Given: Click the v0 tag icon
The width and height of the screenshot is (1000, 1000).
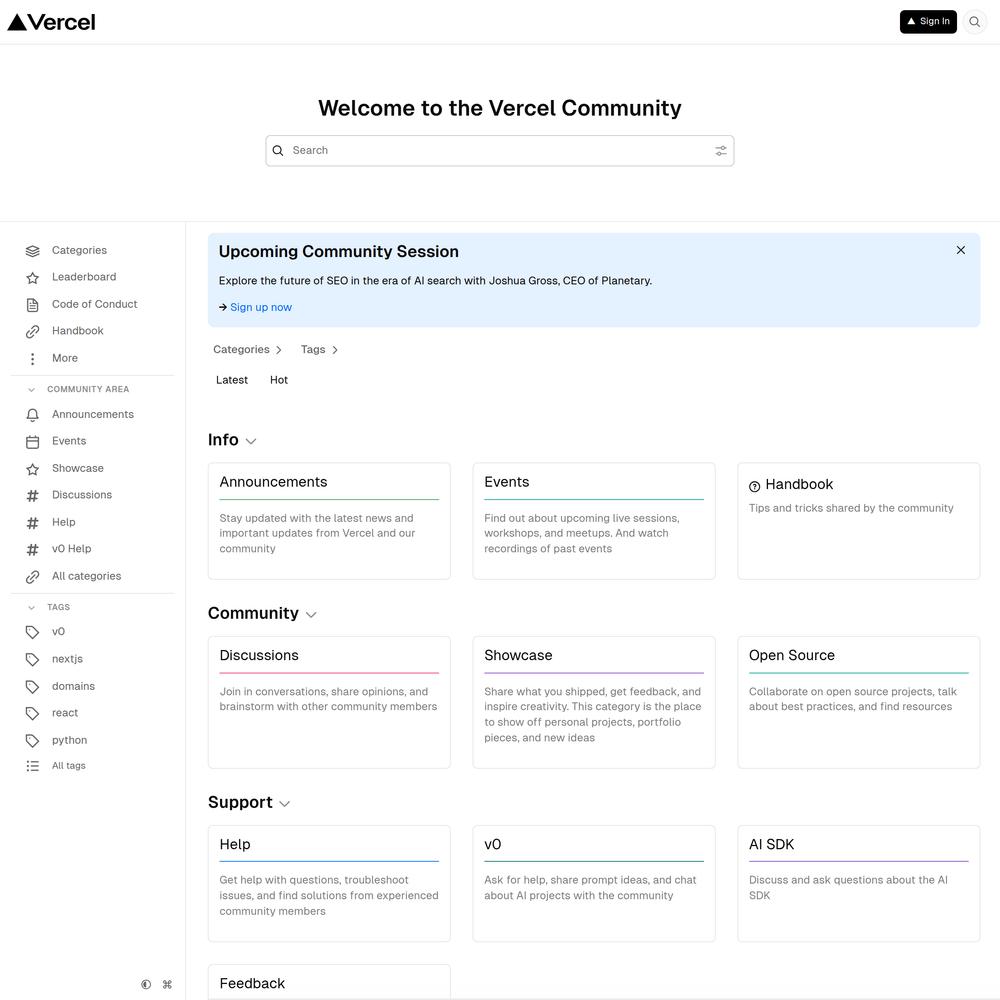Looking at the screenshot, I should (x=33, y=632).
